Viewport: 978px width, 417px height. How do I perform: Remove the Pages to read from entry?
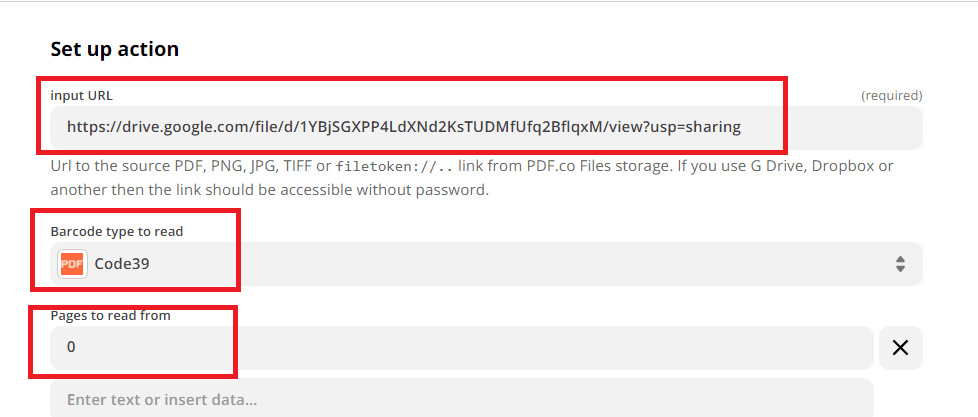click(900, 348)
